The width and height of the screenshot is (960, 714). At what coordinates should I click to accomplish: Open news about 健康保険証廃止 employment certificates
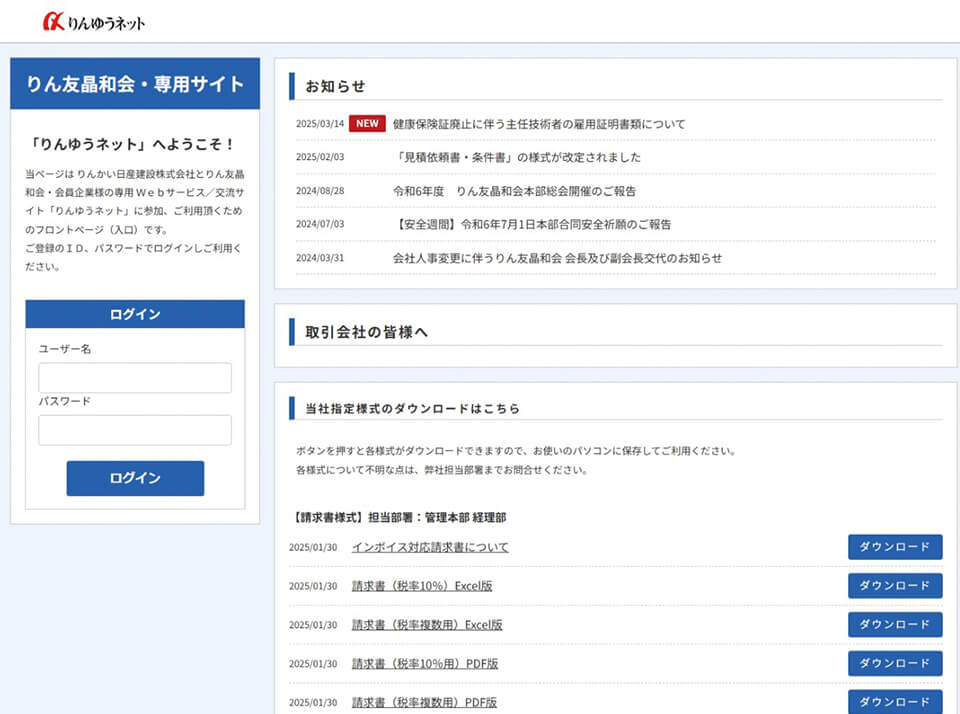point(539,124)
